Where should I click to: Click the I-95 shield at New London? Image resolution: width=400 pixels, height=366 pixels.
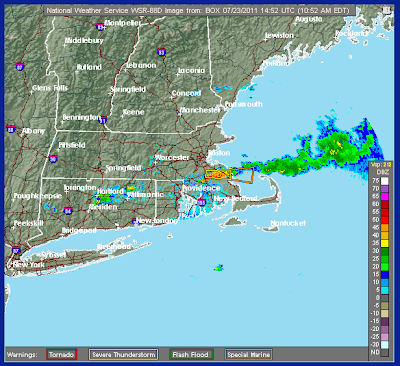point(134,221)
